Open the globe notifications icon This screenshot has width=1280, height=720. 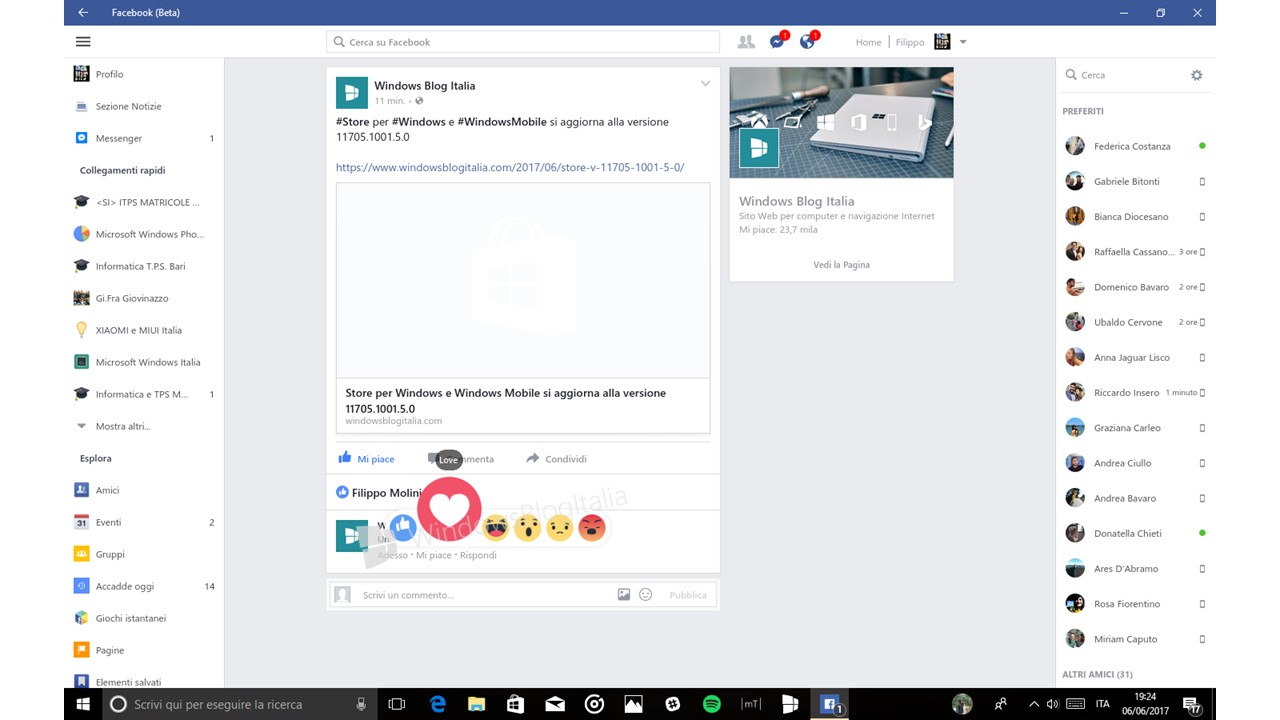[x=808, y=42]
